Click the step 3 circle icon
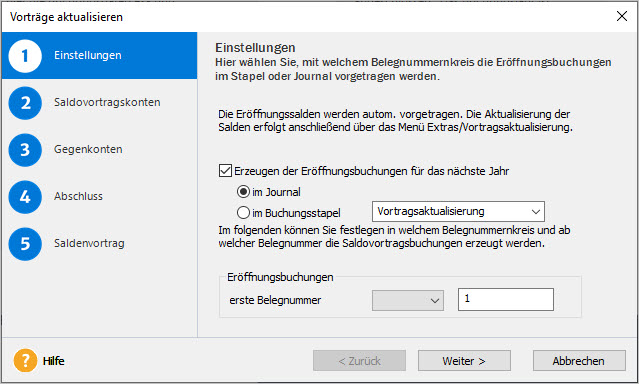The height and width of the screenshot is (384, 639). (x=25, y=150)
